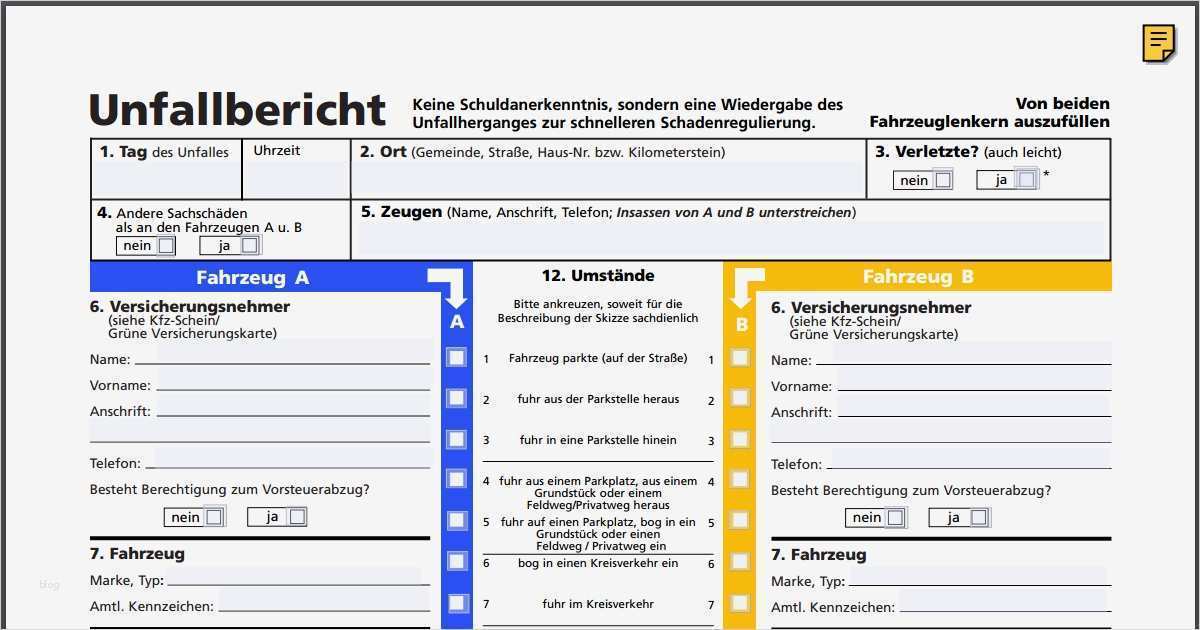Select 'nein' for Vorsteuerabzug under Fahrzeug B
This screenshot has width=1200, height=630.
[895, 518]
